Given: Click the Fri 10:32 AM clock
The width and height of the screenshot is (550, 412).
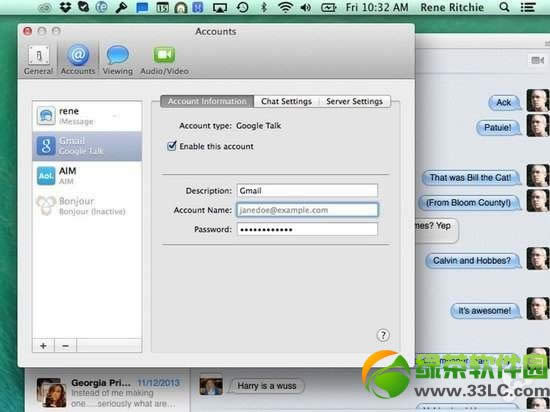Looking at the screenshot, I should pos(377,7).
